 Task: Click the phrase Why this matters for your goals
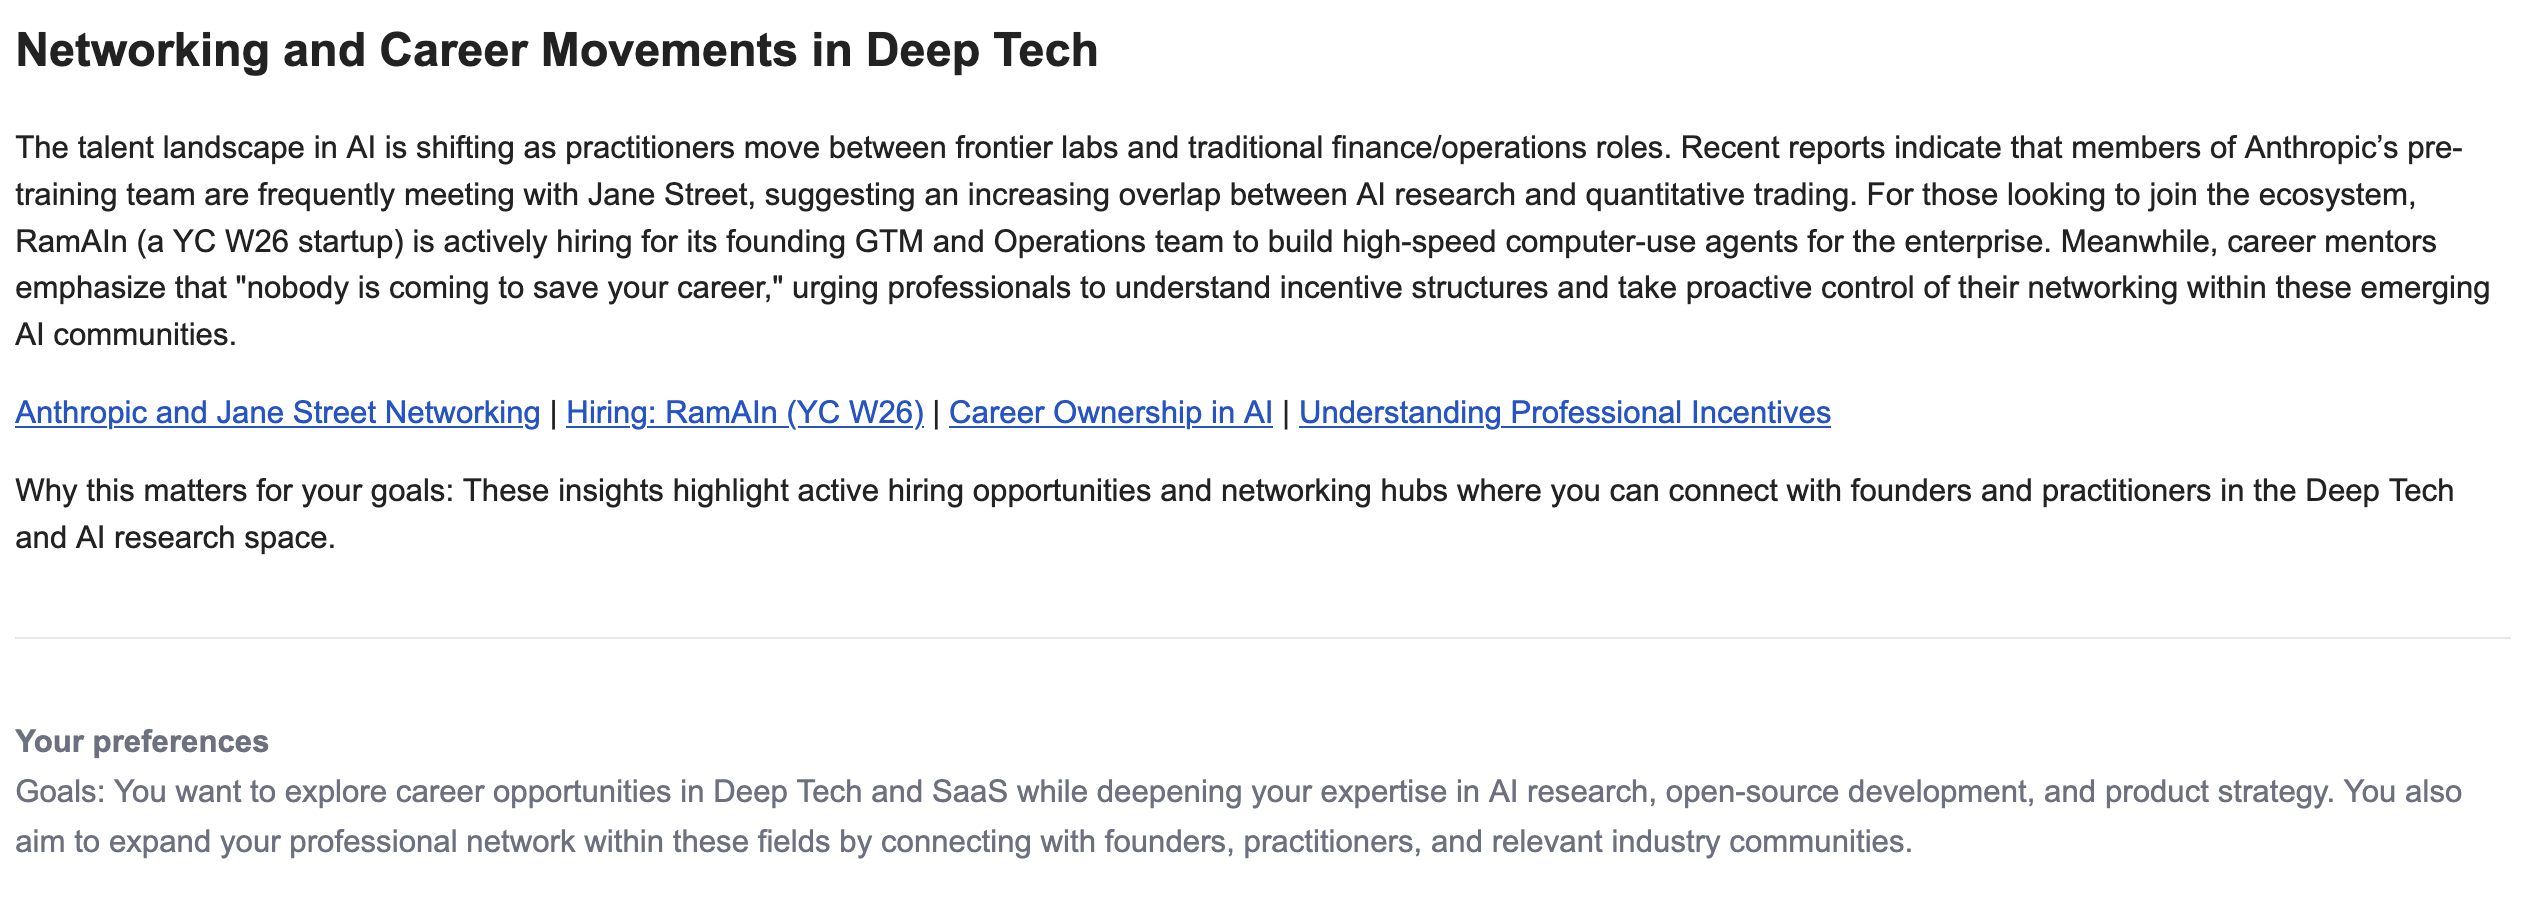pos(235,490)
